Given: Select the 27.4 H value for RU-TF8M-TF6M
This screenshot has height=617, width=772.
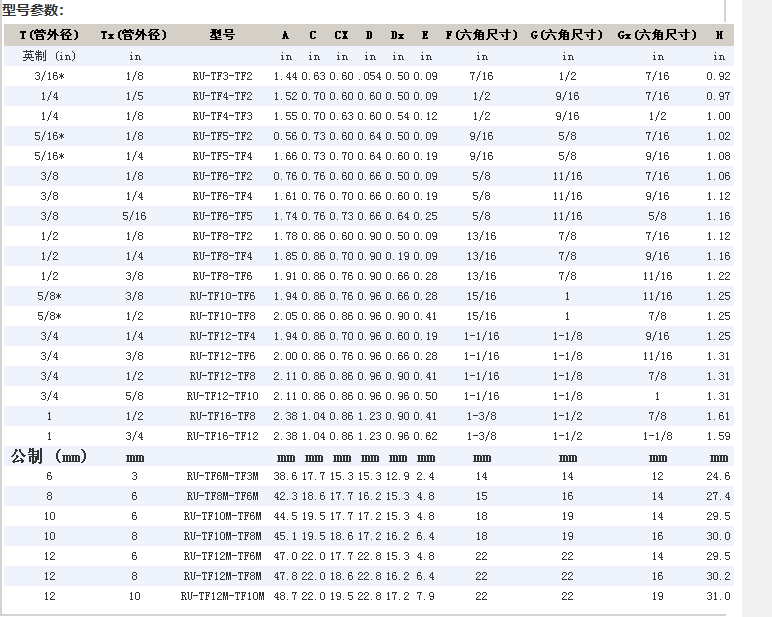Looking at the screenshot, I should [x=718, y=496].
